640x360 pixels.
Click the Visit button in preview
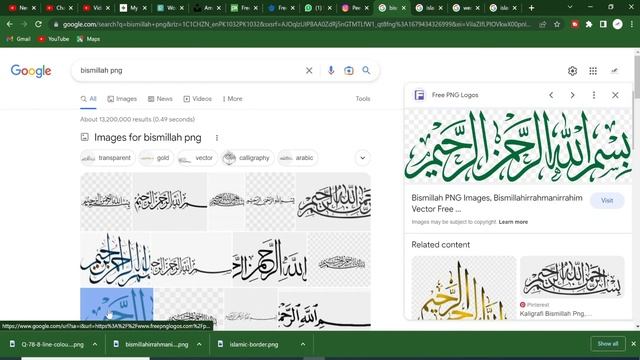click(607, 201)
